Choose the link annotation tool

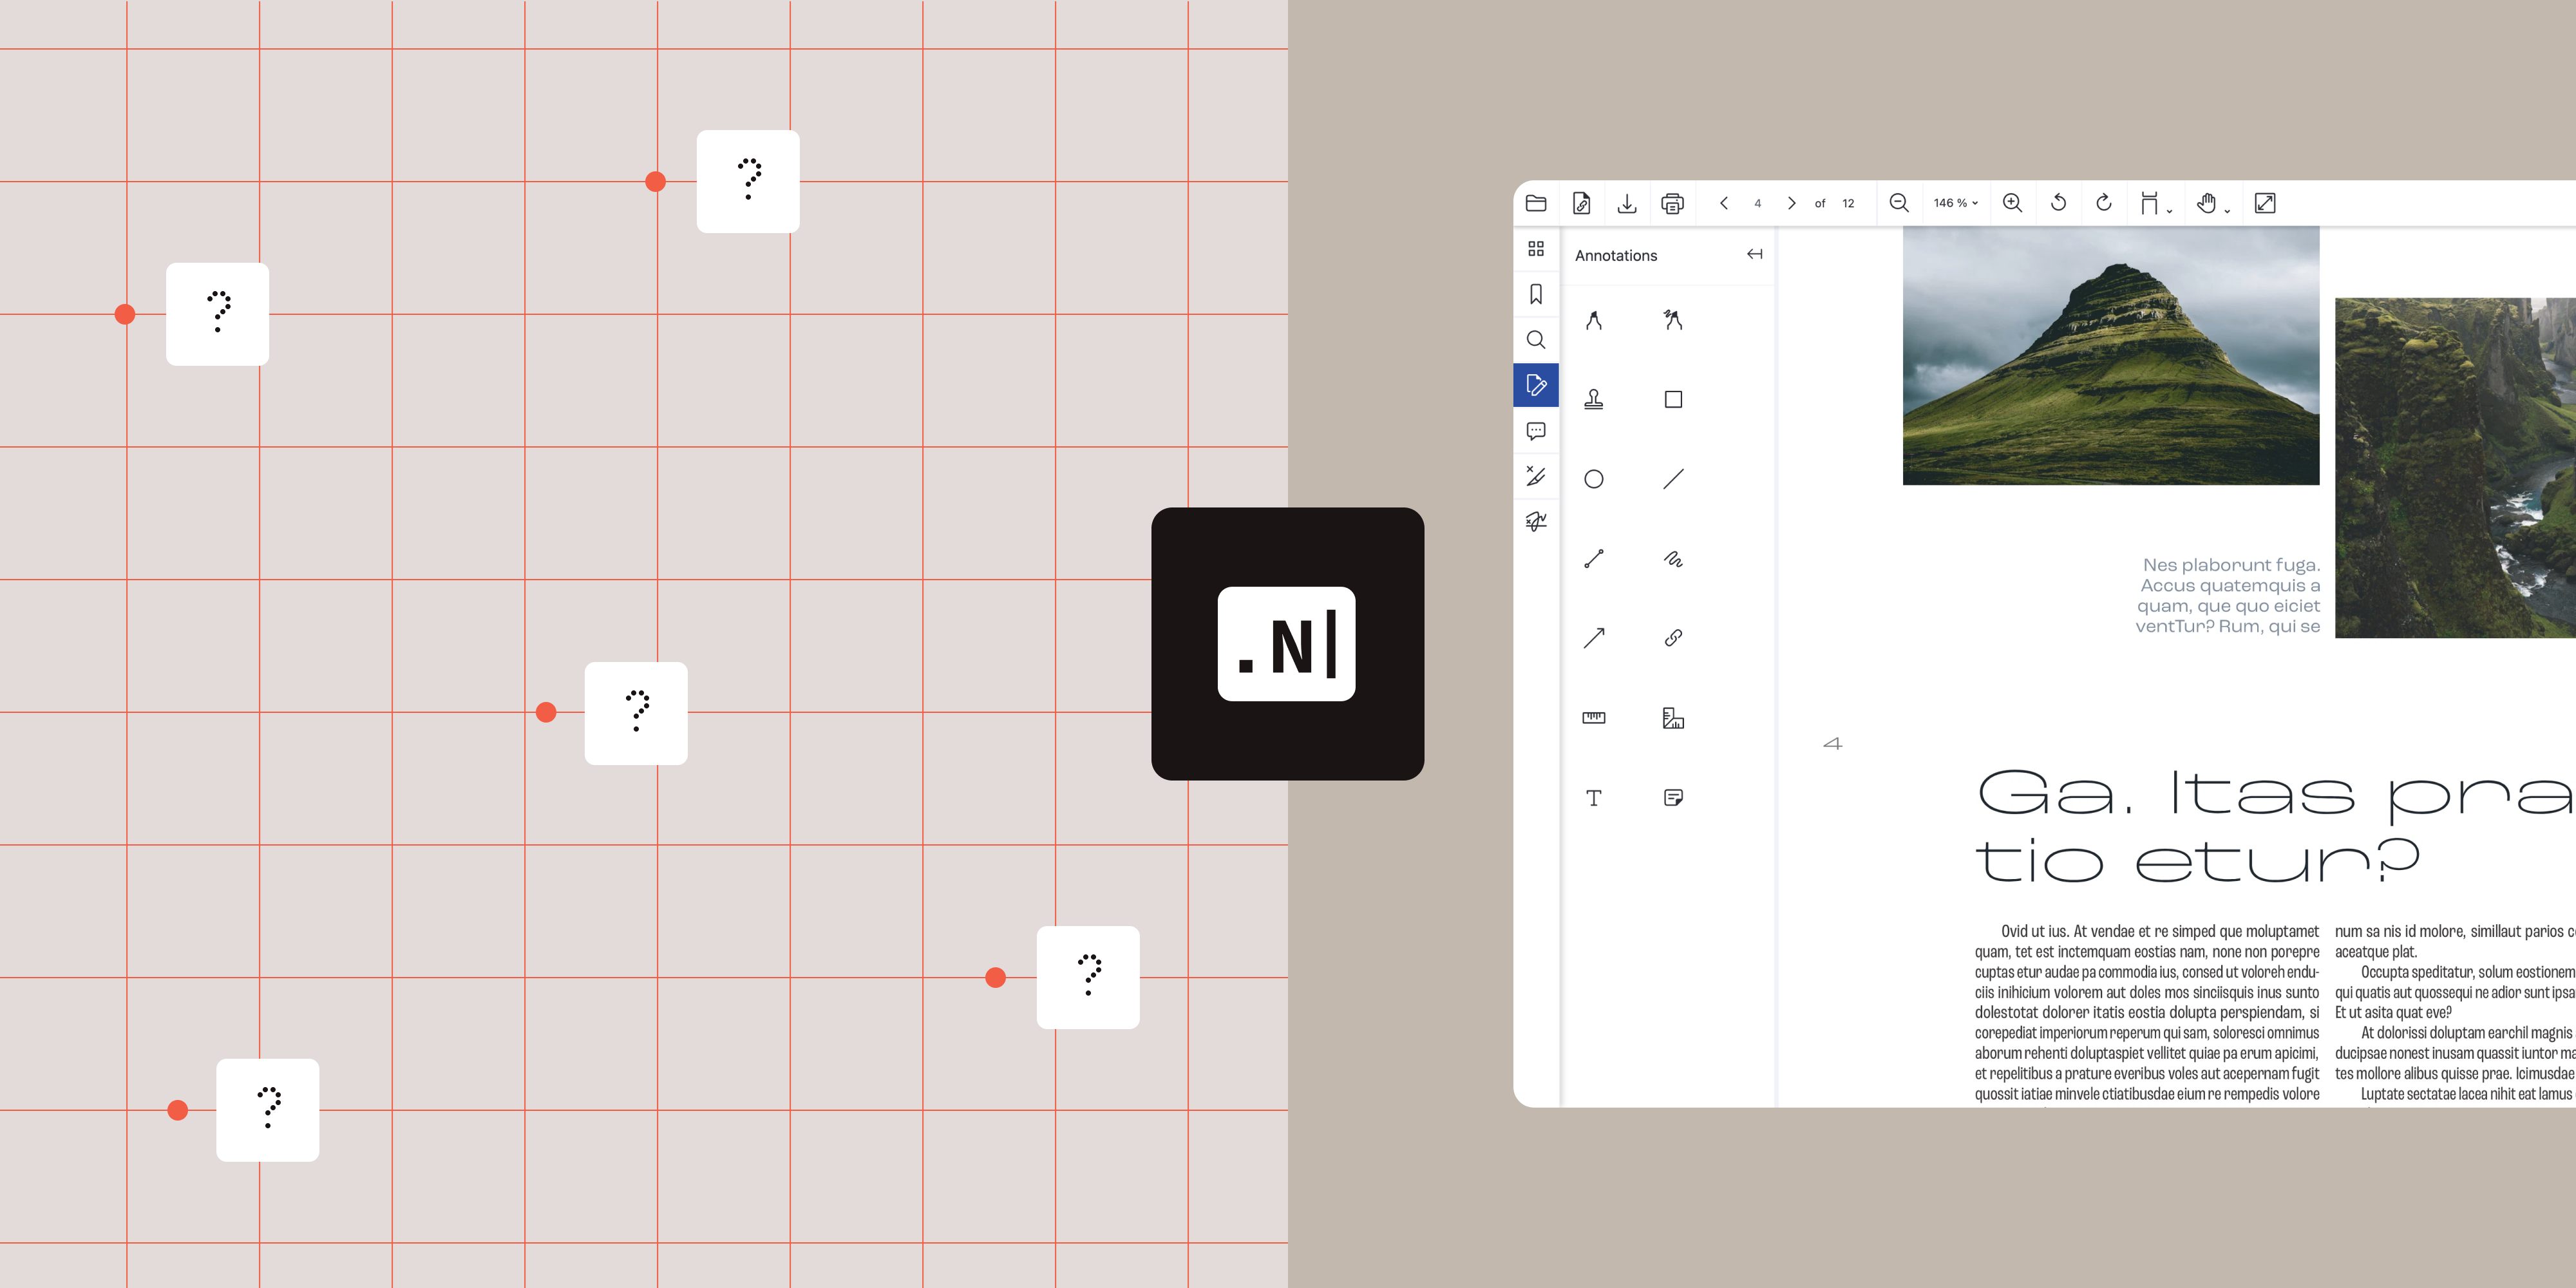(1672, 638)
